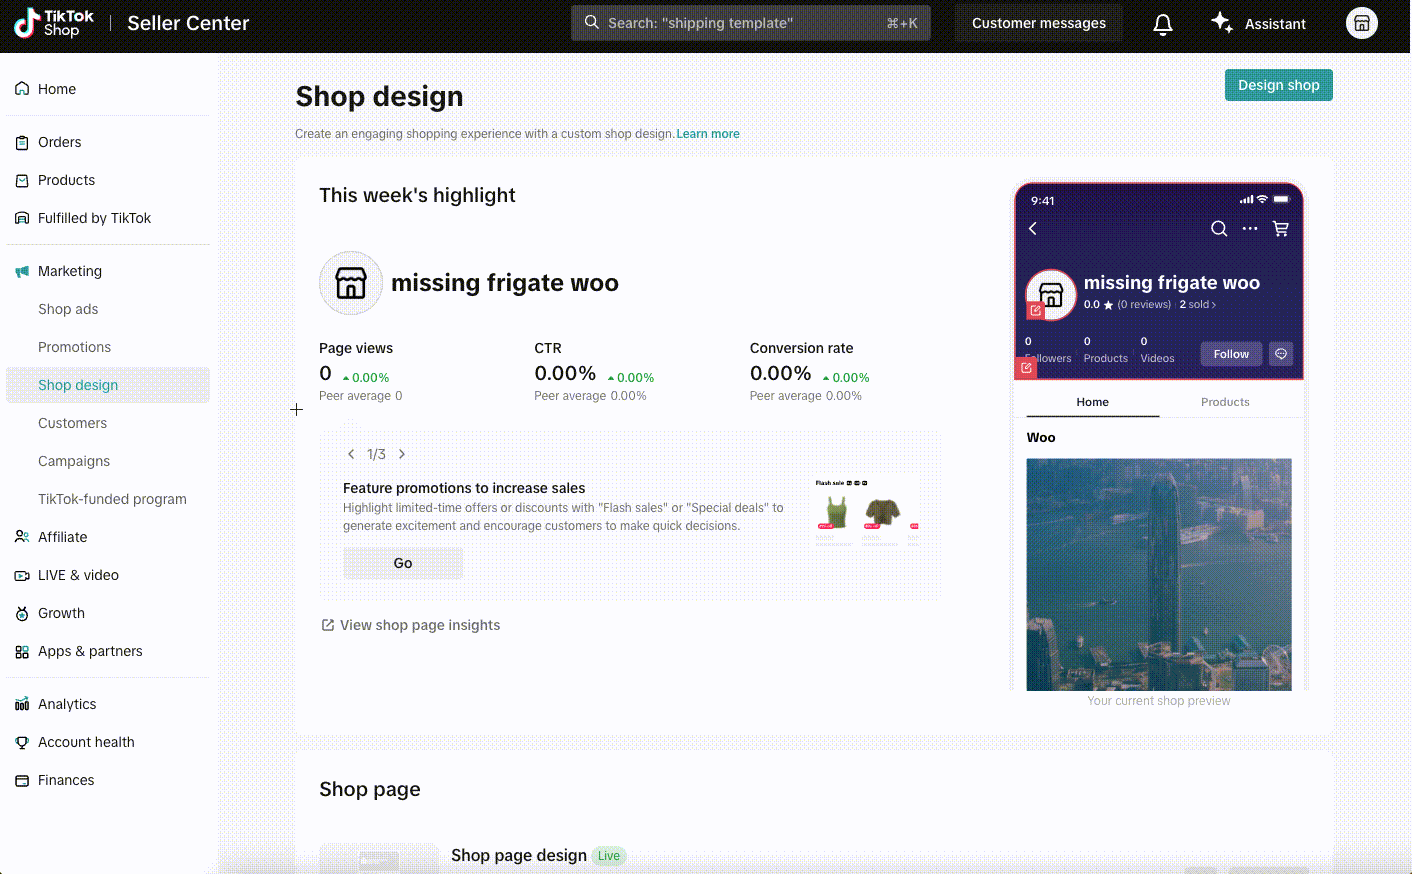Click the back arrow in phone preview
The width and height of the screenshot is (1412, 874).
[1033, 229]
